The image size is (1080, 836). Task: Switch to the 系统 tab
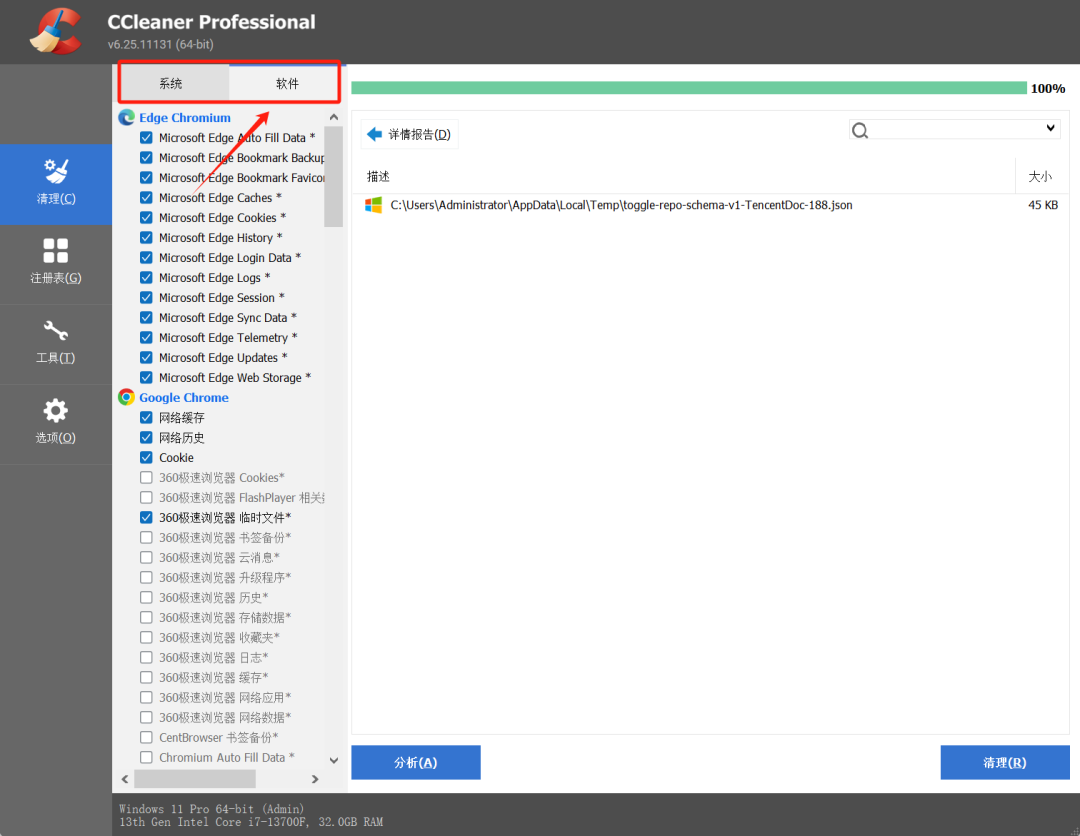coord(171,83)
